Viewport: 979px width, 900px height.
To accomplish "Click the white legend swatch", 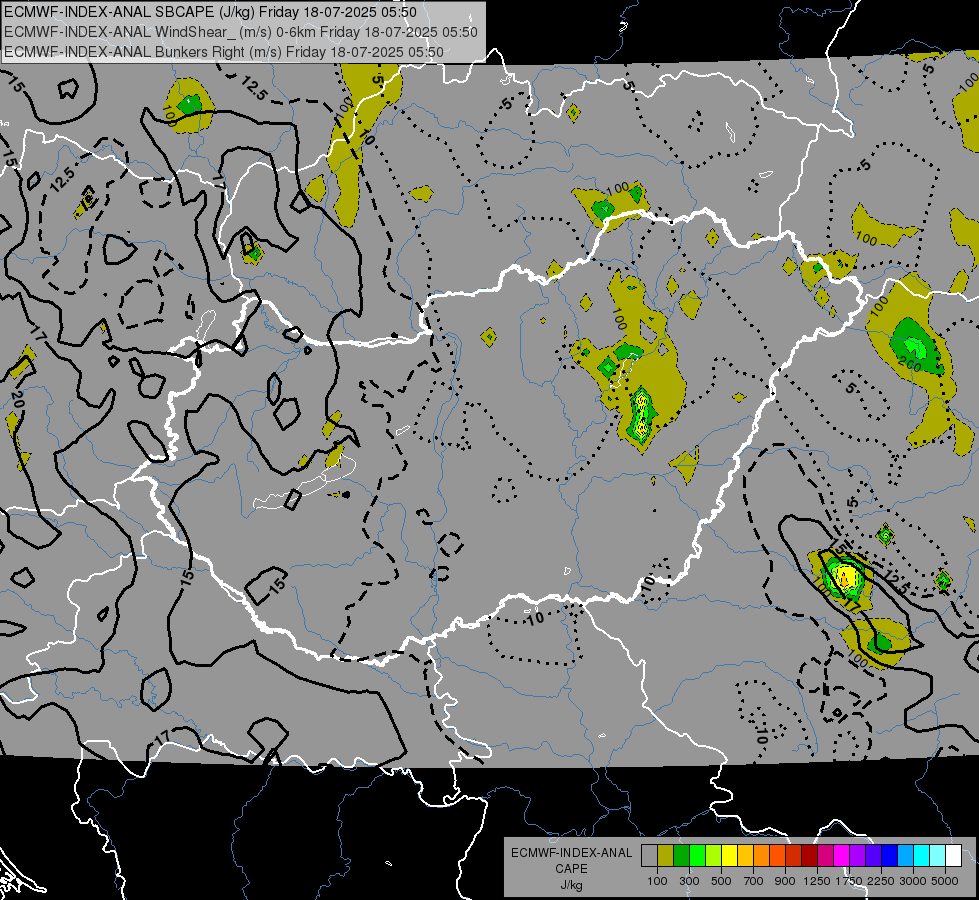I will tap(953, 856).
